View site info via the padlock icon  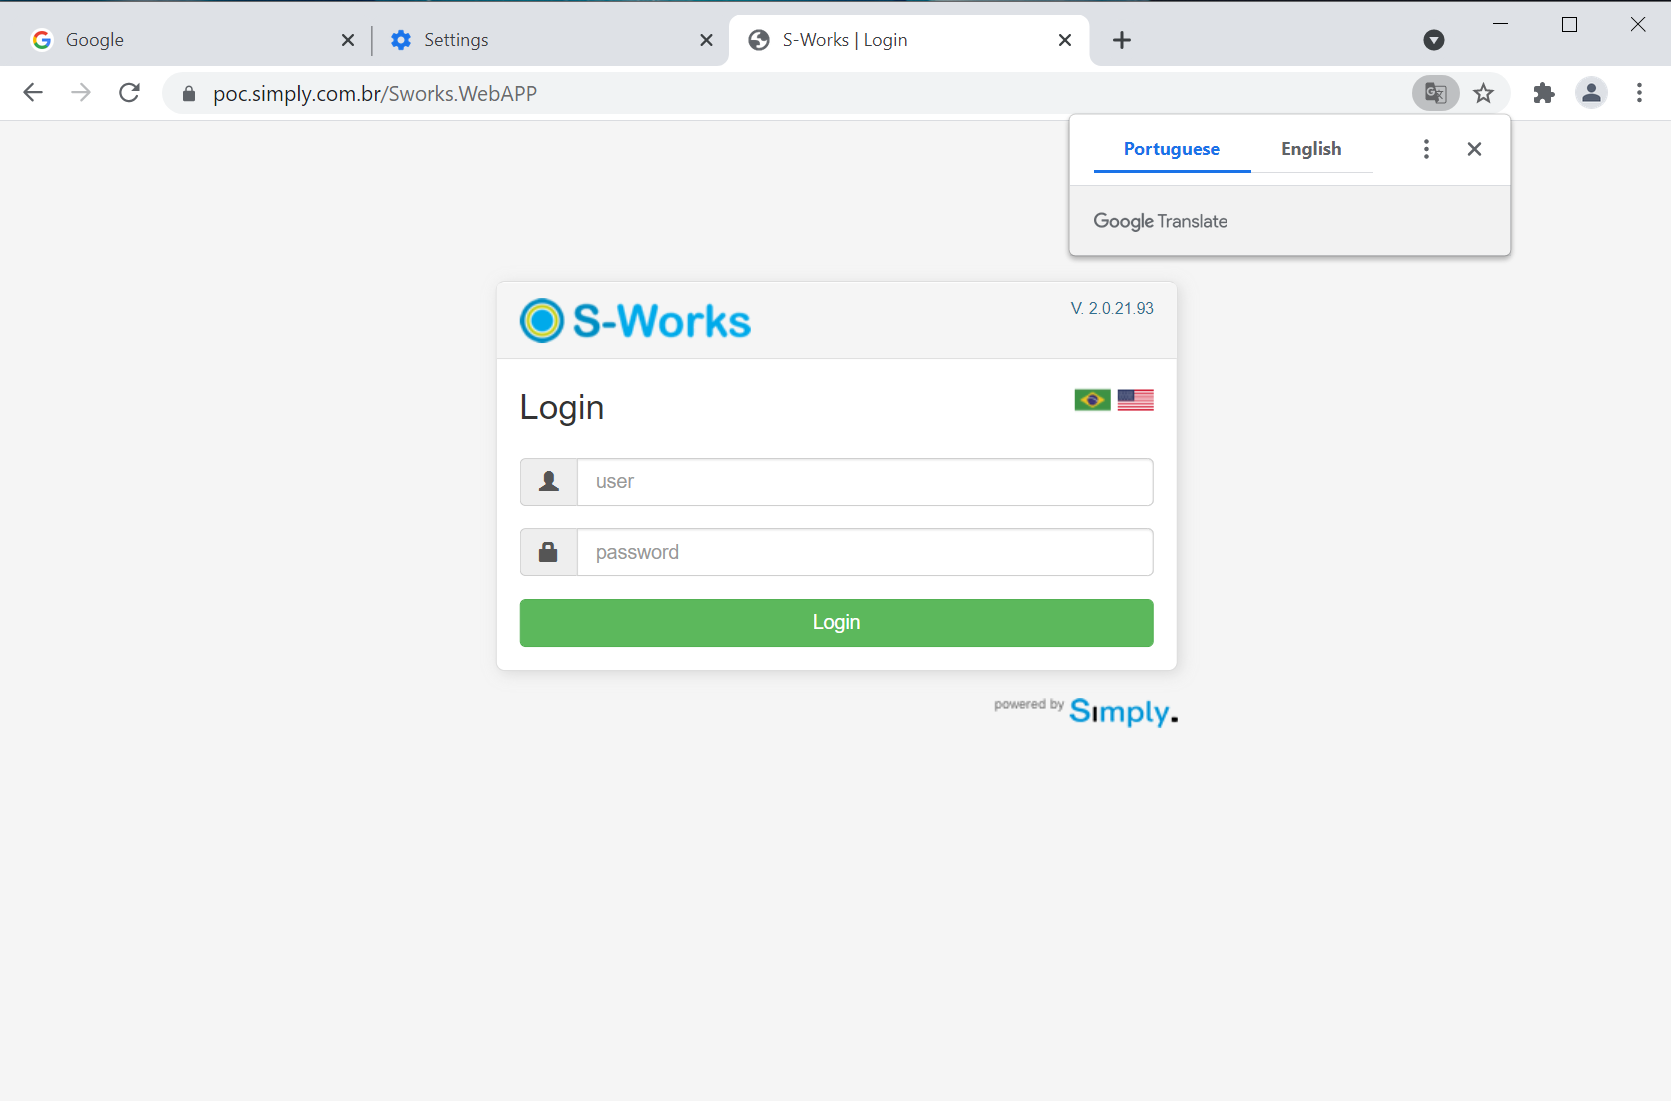(x=188, y=94)
